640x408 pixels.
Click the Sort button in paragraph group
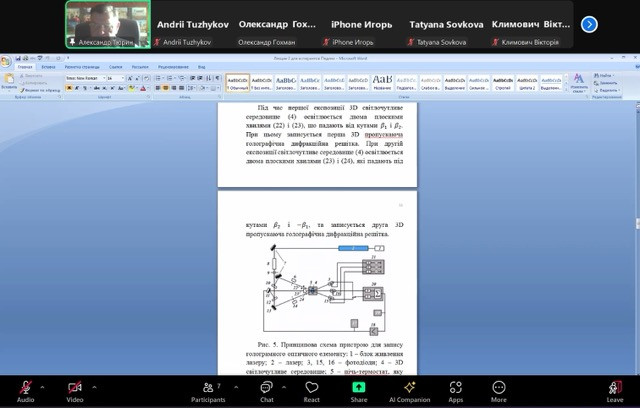pos(209,78)
